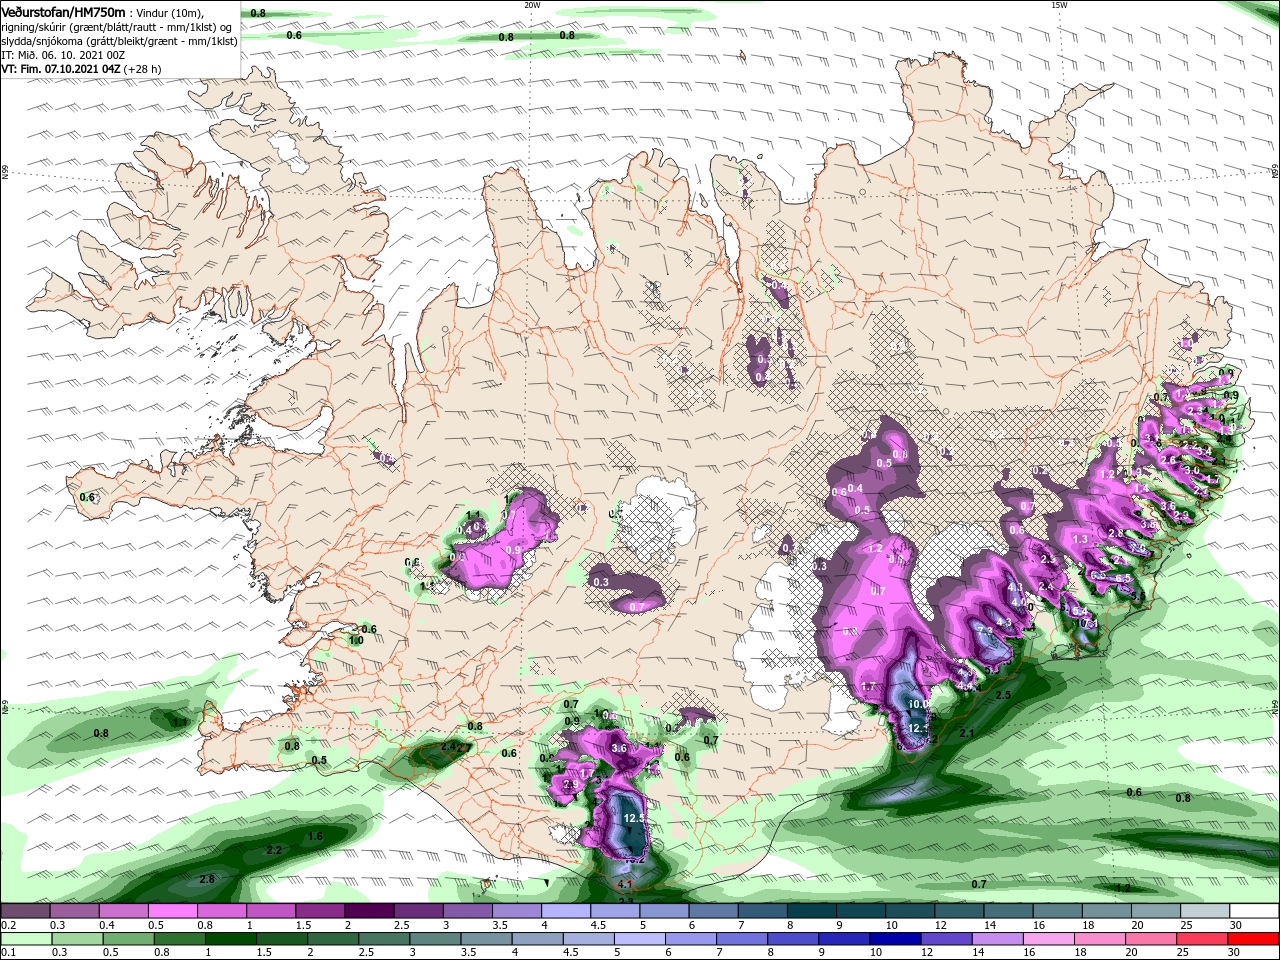Select the violet 12 rain legend swatch
This screenshot has height=960, width=1280.
(x=947, y=939)
